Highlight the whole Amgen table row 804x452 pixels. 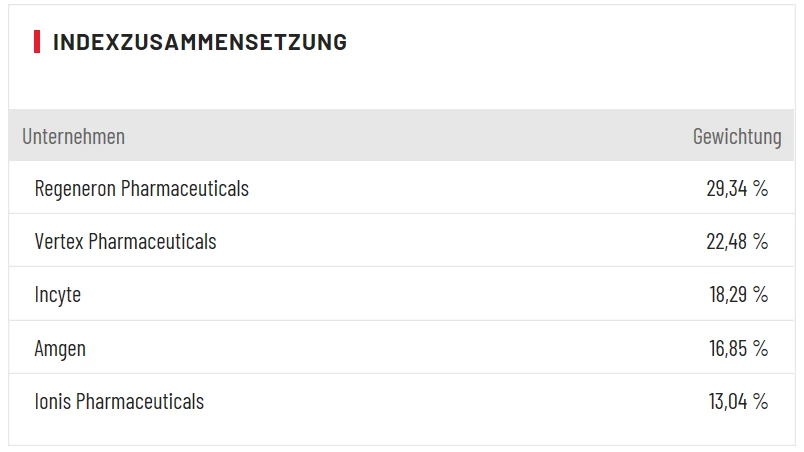400,348
